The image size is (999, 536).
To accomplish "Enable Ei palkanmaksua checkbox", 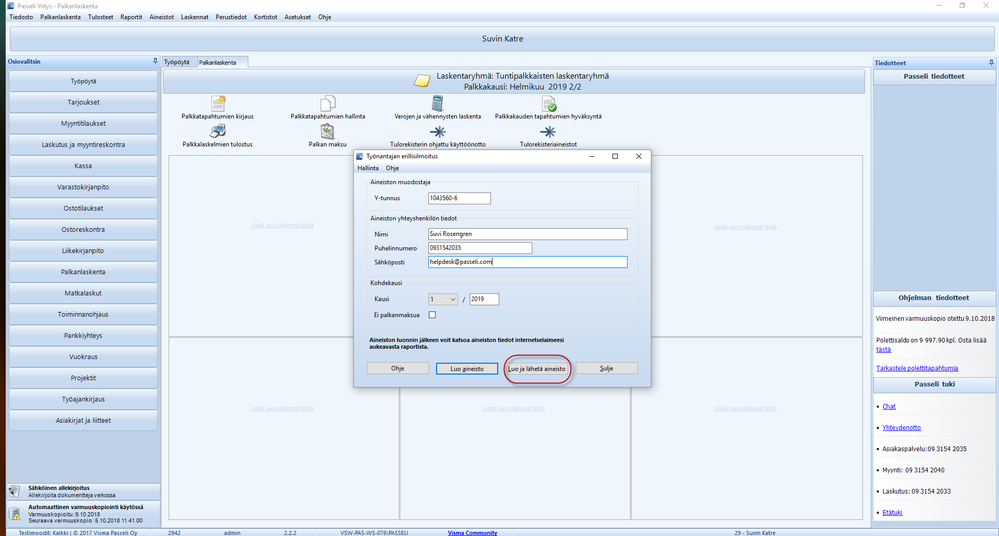I will tap(432, 315).
